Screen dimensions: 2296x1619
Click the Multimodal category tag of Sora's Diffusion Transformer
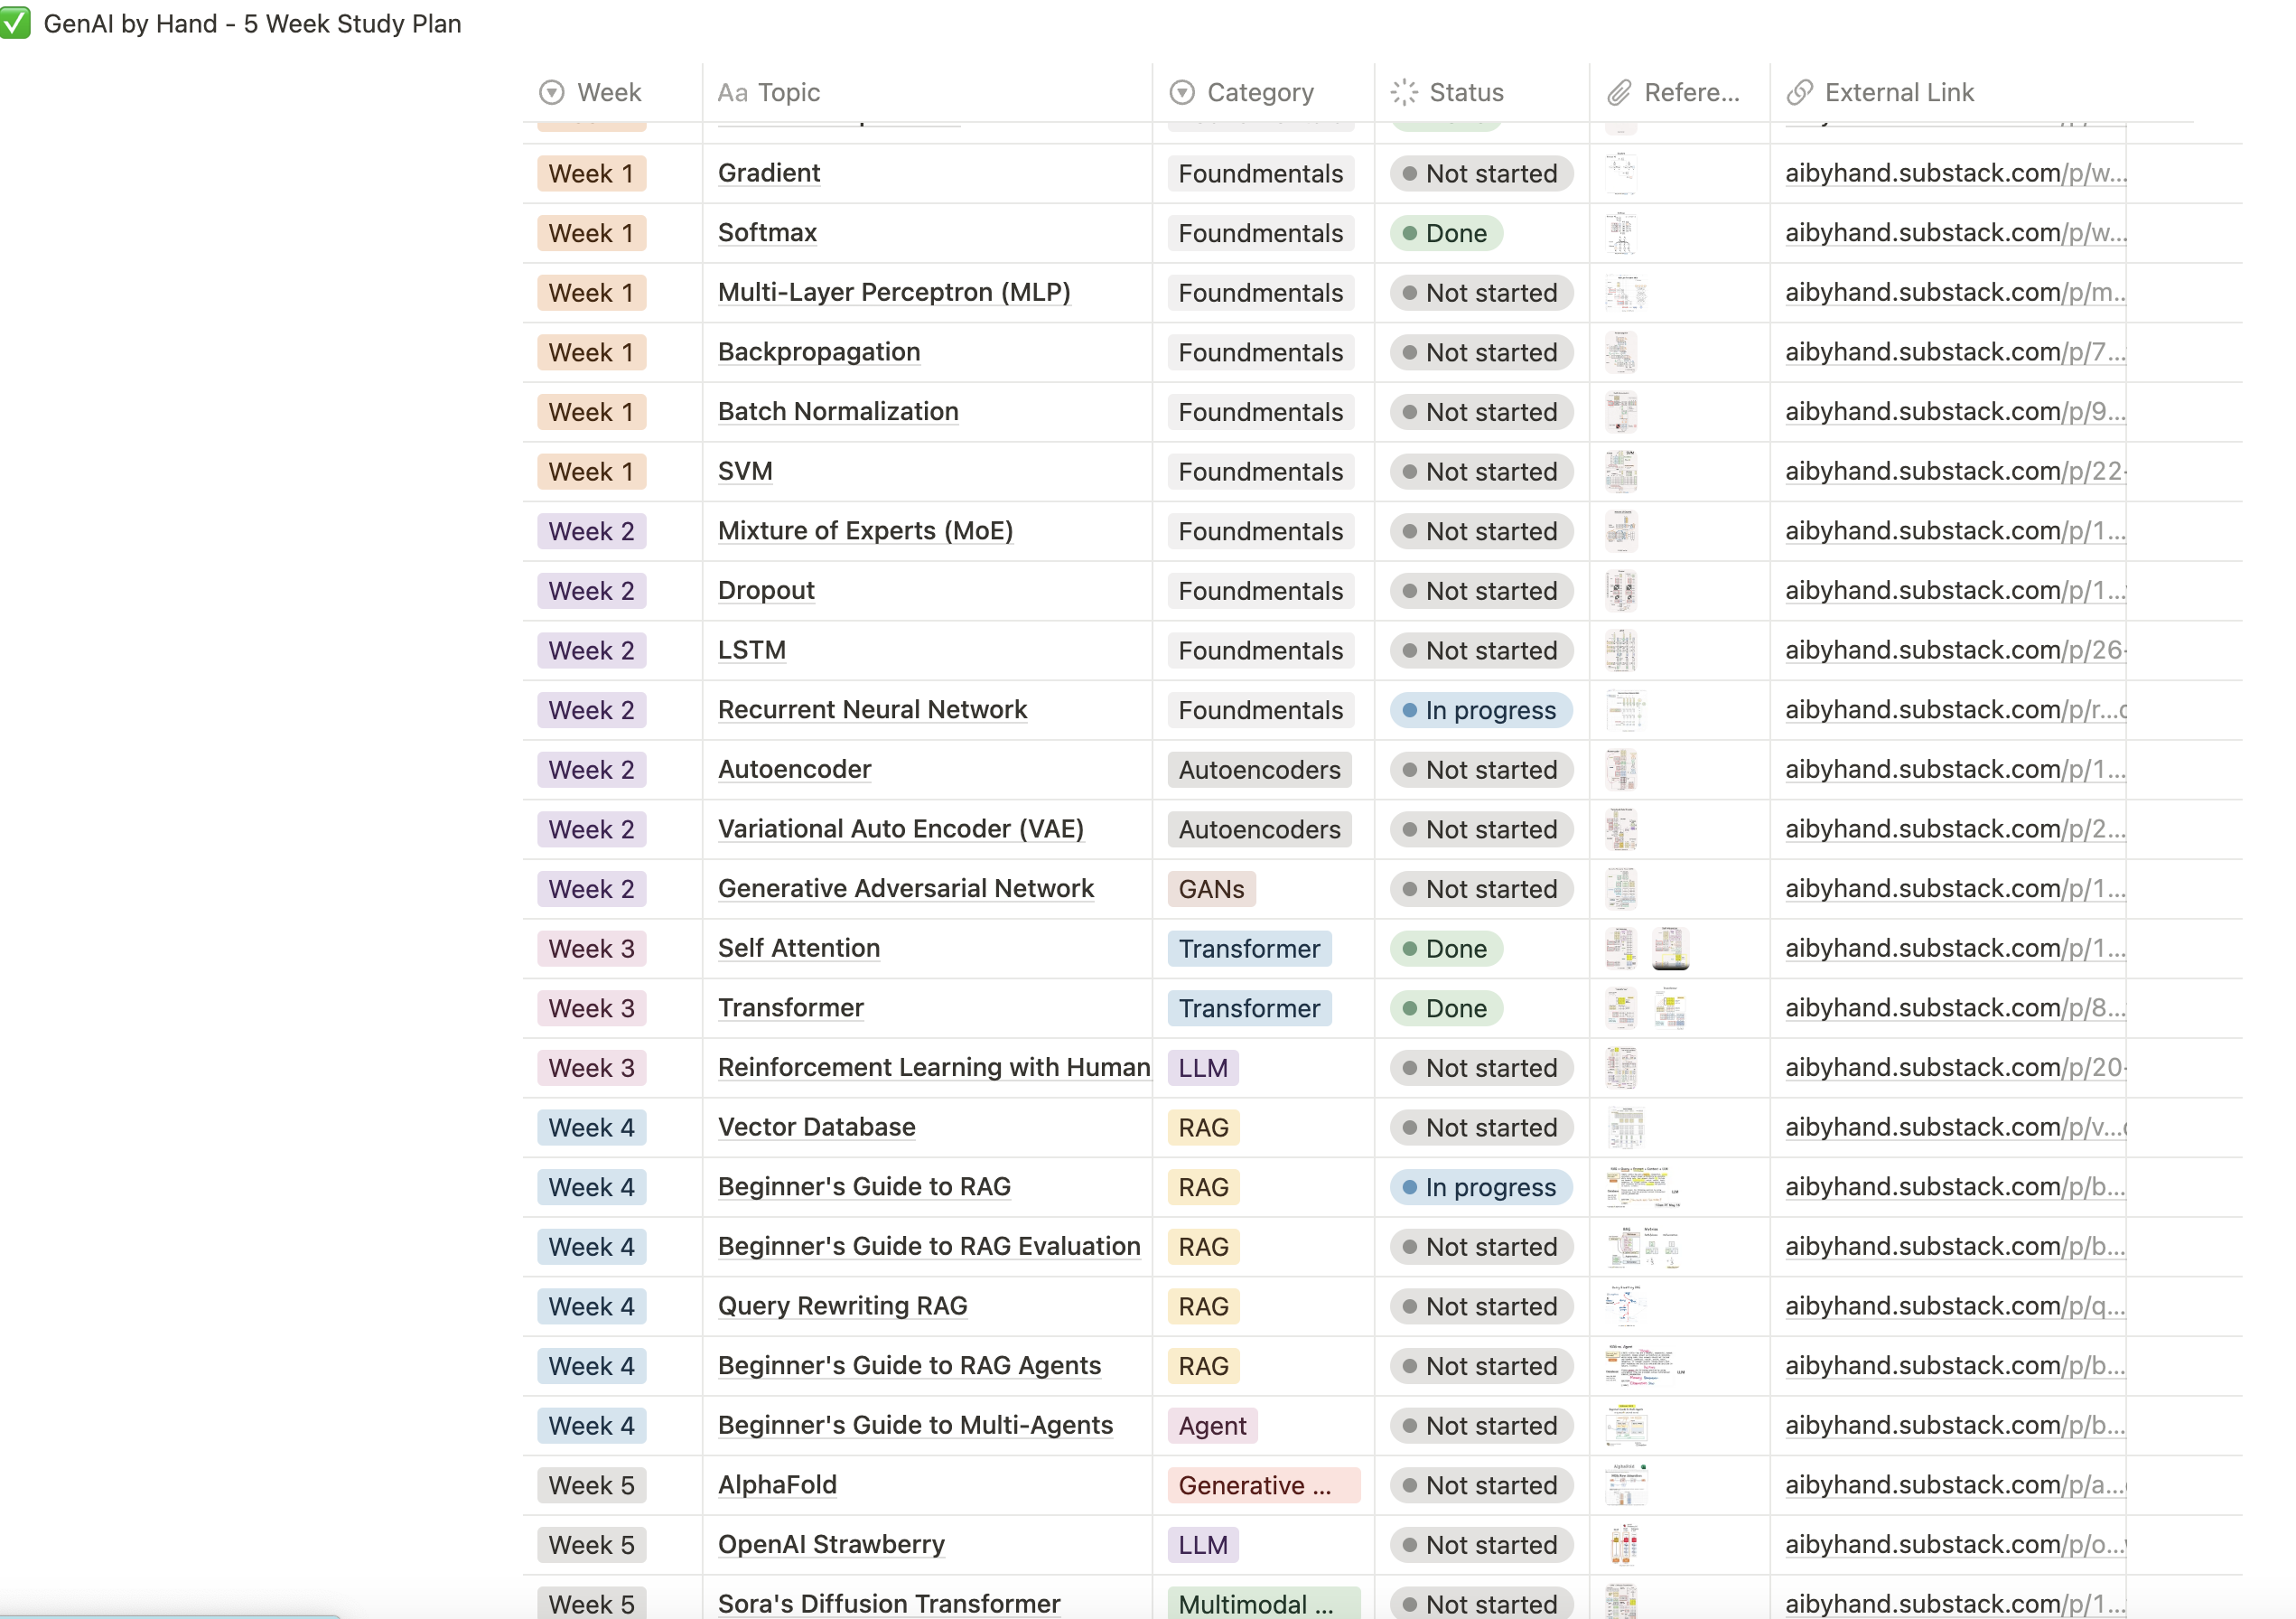[1264, 1604]
